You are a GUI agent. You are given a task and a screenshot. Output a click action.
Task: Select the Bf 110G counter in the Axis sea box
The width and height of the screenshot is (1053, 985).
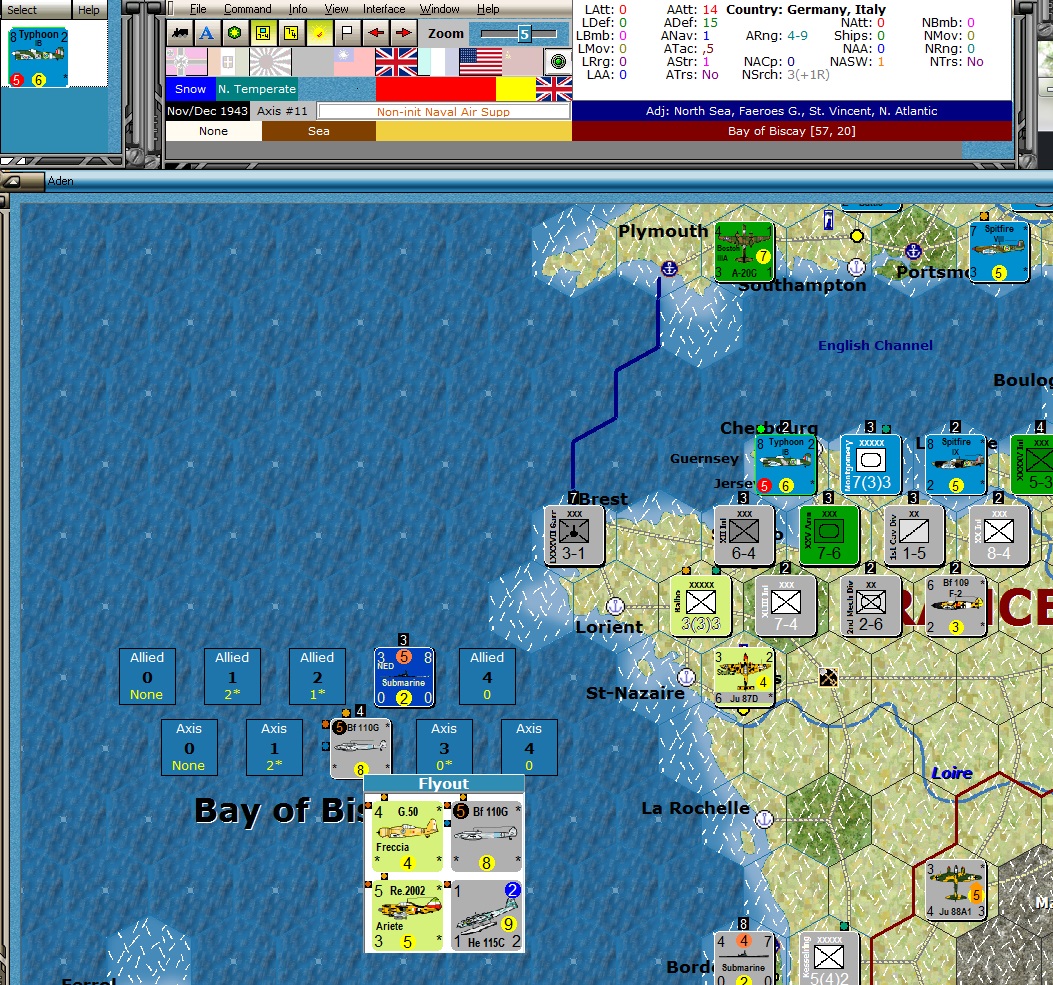(361, 748)
